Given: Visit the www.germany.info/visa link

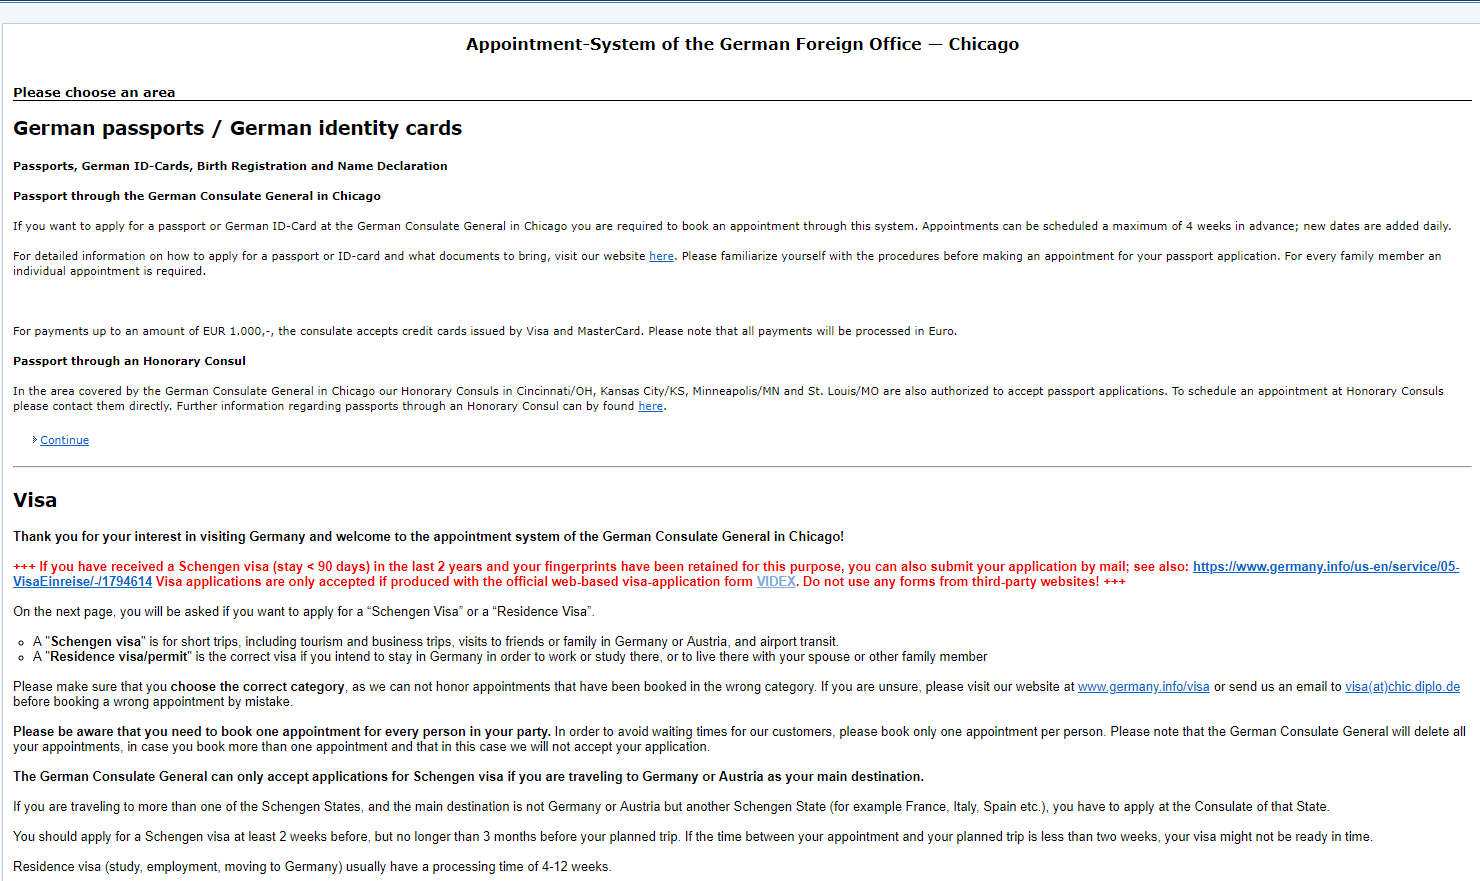Looking at the screenshot, I should (1143, 686).
